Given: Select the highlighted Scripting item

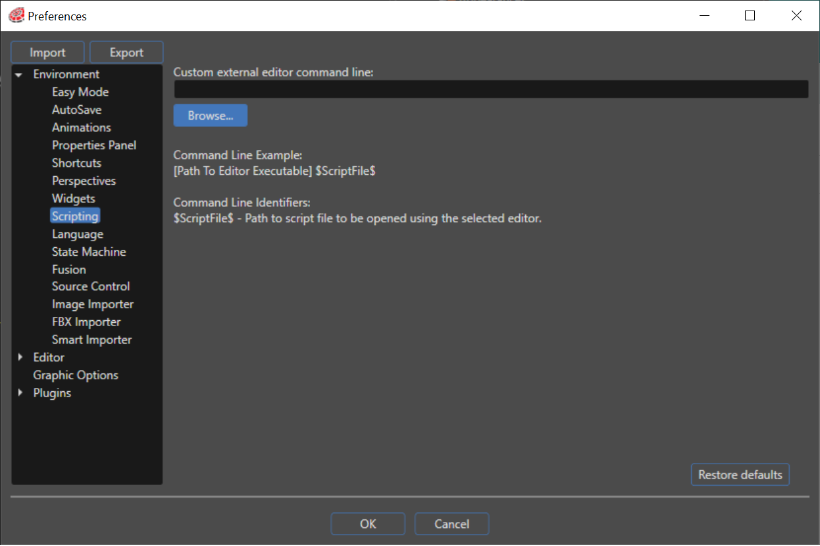Looking at the screenshot, I should click(x=75, y=216).
